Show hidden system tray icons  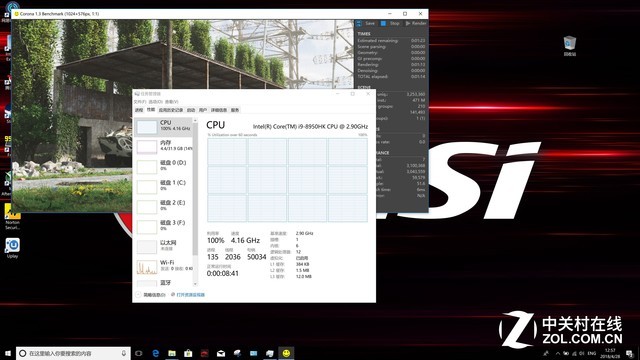click(x=558, y=353)
